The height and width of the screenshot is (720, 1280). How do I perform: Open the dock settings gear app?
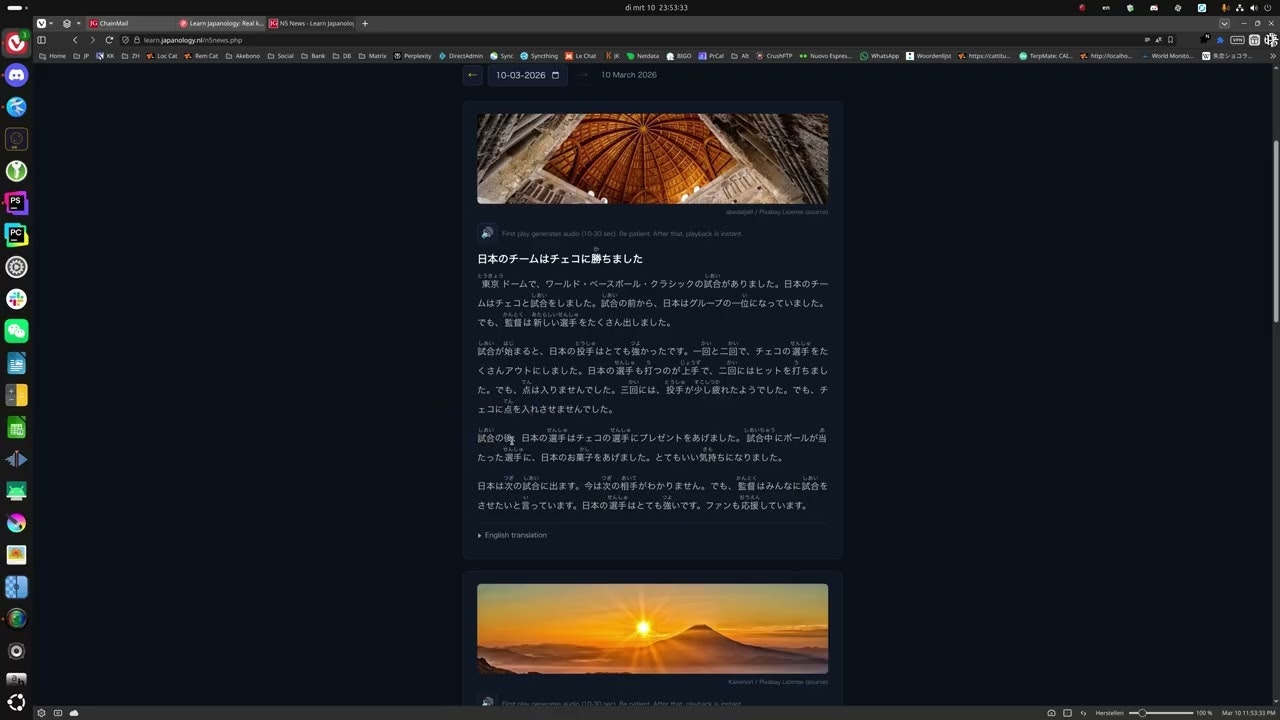[16, 267]
